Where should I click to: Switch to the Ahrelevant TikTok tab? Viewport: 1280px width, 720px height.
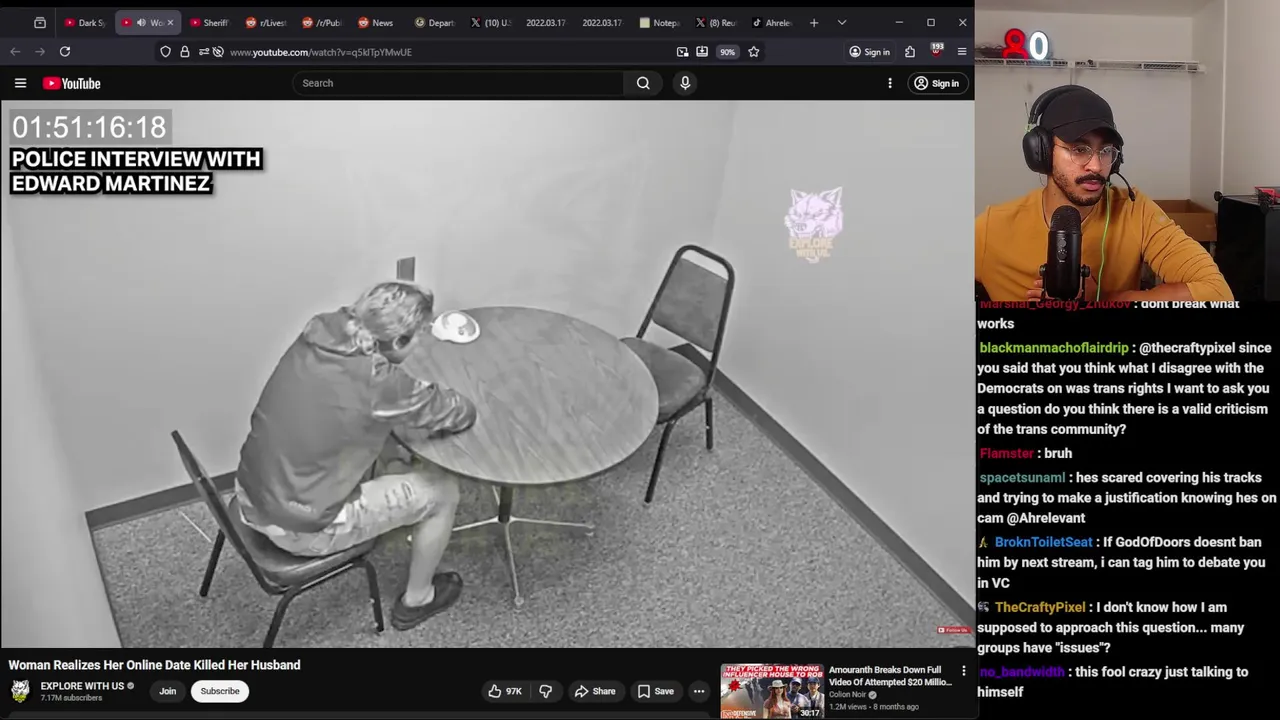pos(770,22)
